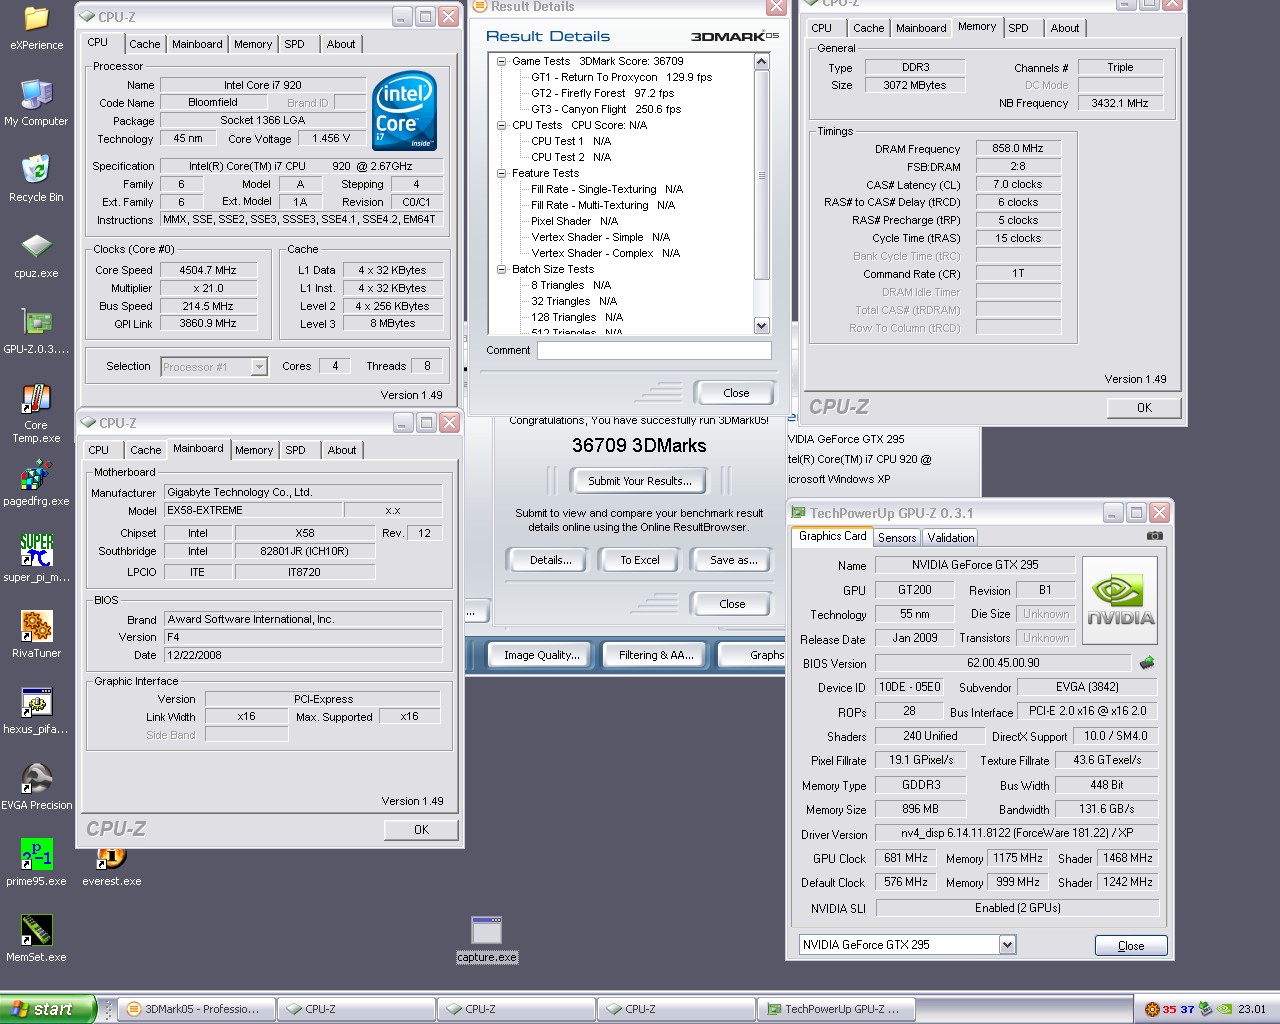
Task: Open hexus_pifast desktop shortcut
Action: point(36,703)
